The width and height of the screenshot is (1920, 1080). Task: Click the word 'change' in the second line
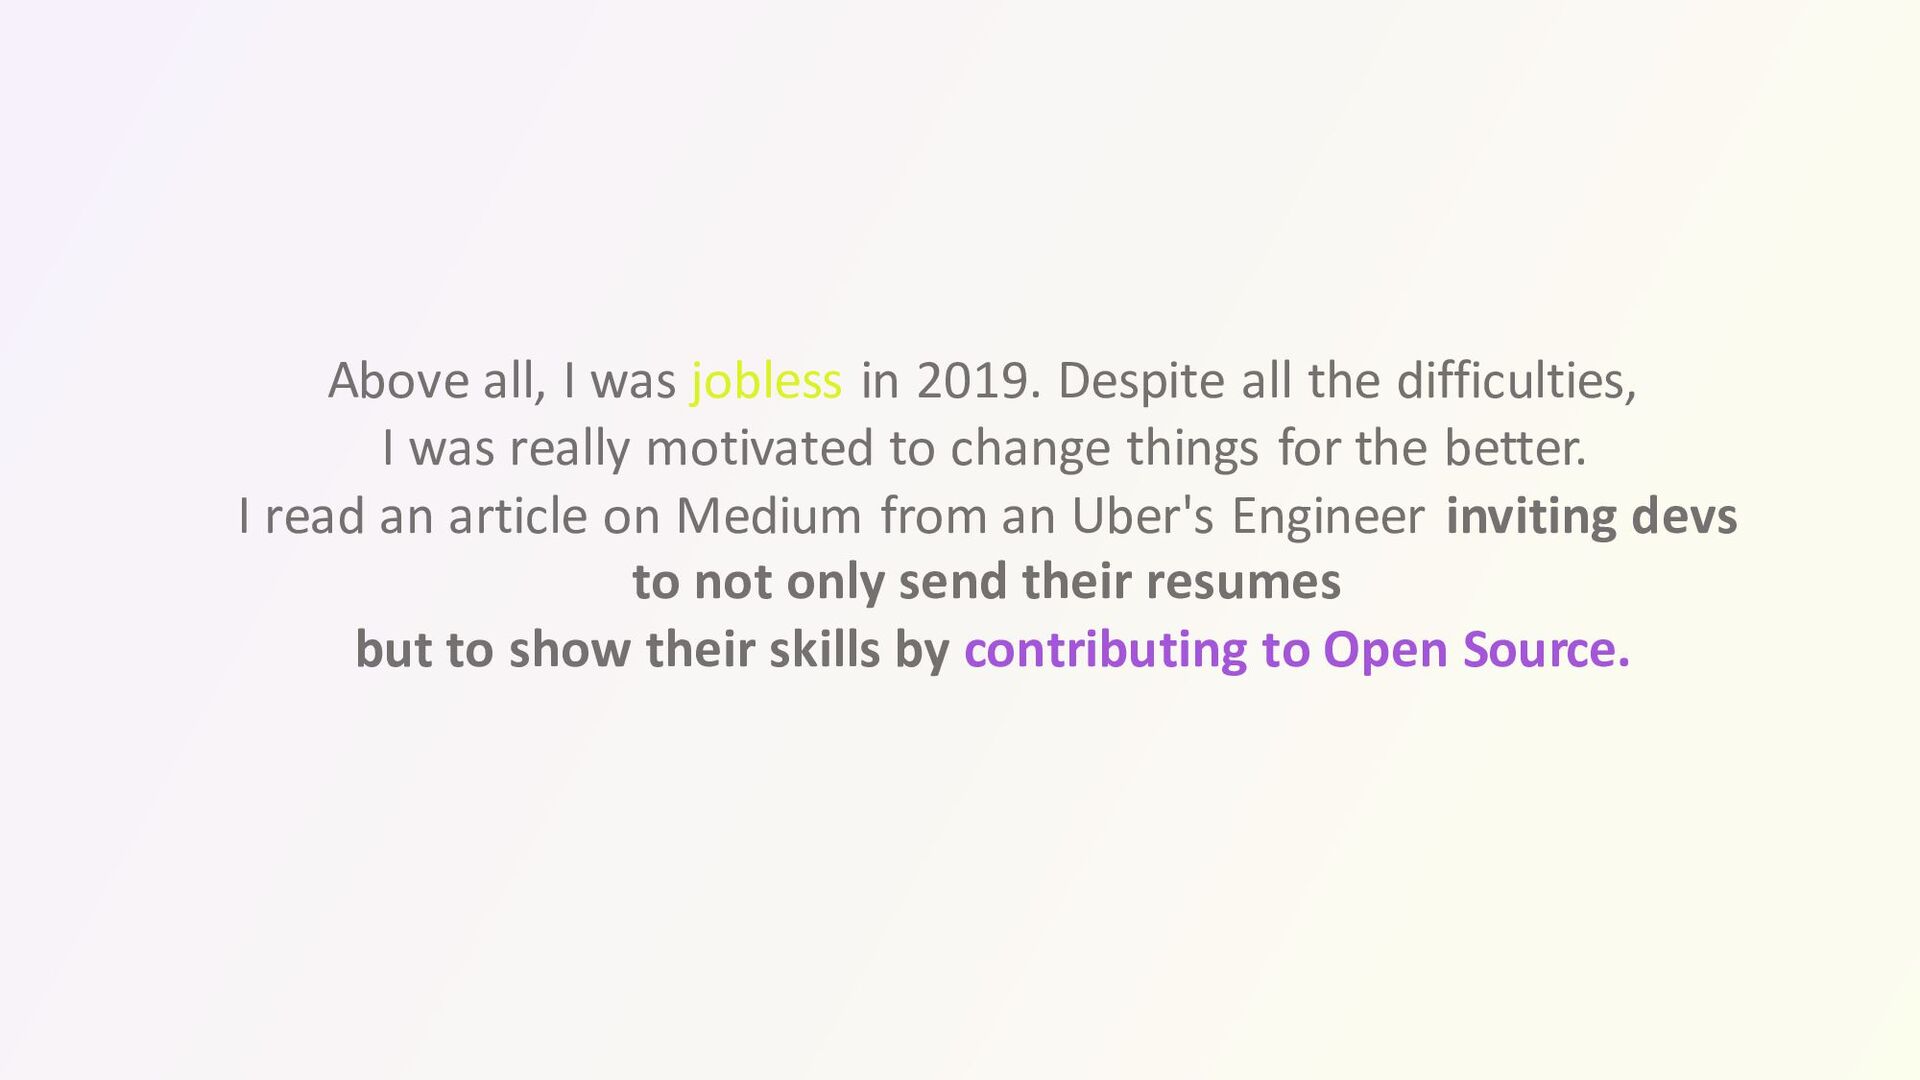1030,450
